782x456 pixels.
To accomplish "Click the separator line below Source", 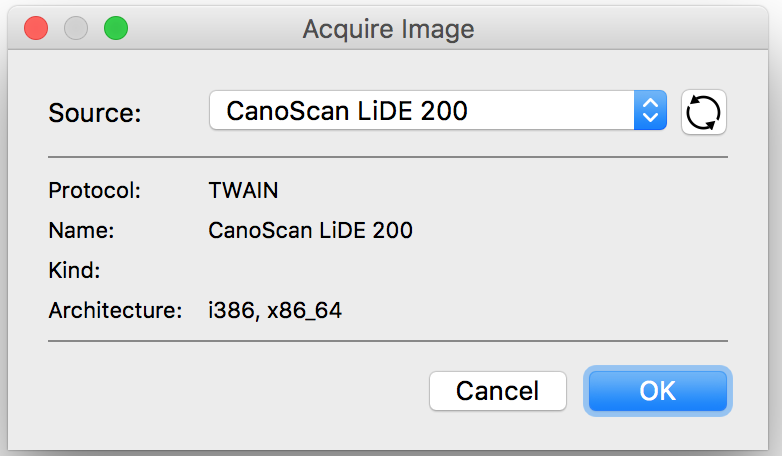I will pyautogui.click(x=388, y=157).
